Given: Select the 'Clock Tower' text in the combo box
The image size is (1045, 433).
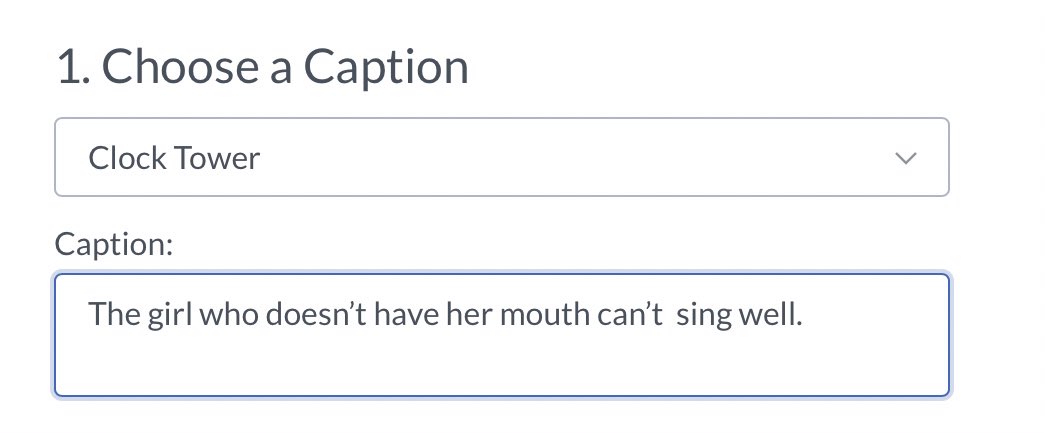Looking at the screenshot, I should point(174,158).
